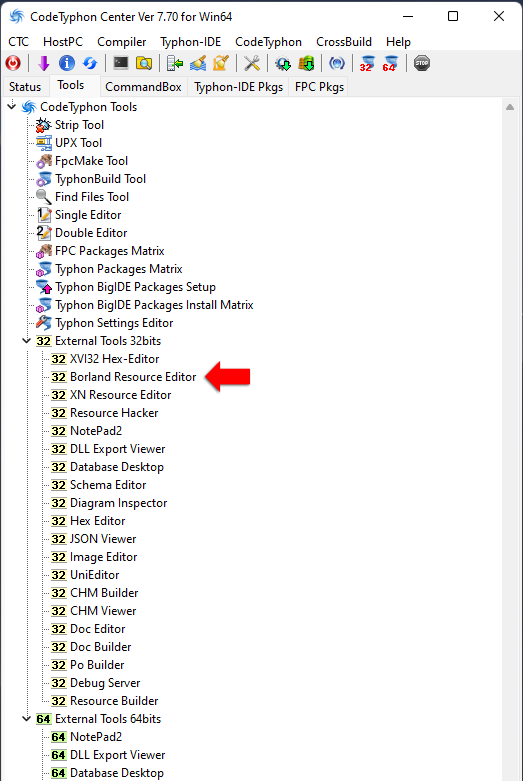Image resolution: width=523 pixels, height=781 pixels.
Task: Open the CrossBuild menu
Action: [344, 42]
